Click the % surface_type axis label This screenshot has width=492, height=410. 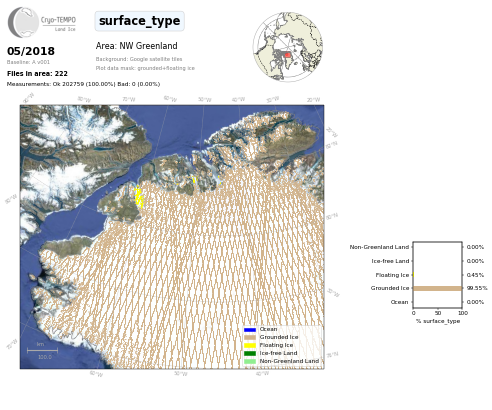pyautogui.click(x=438, y=321)
